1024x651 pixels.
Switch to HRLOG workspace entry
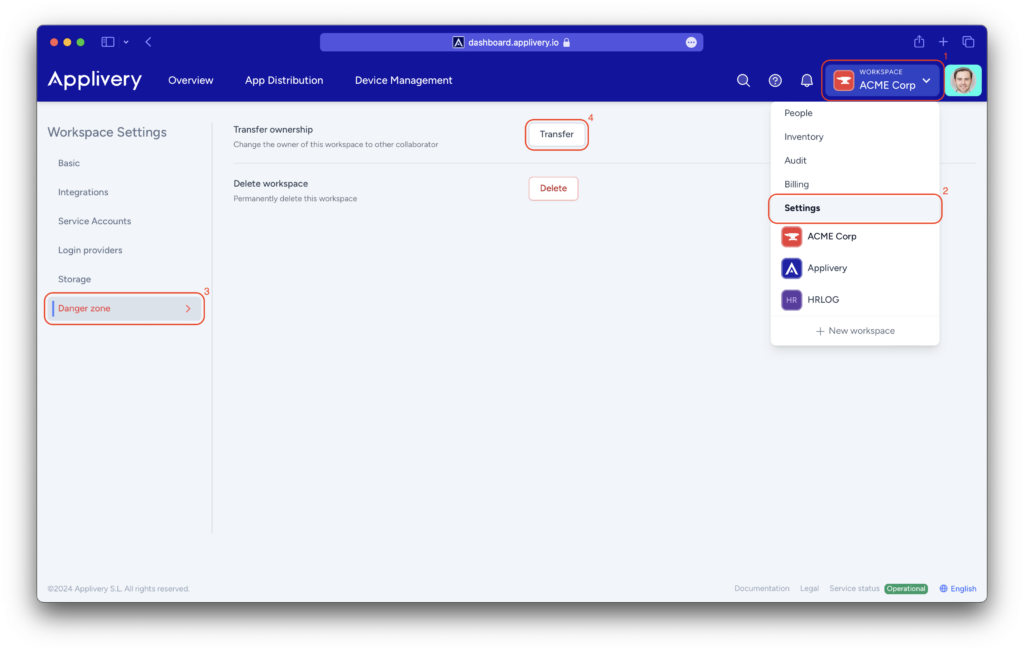point(854,300)
